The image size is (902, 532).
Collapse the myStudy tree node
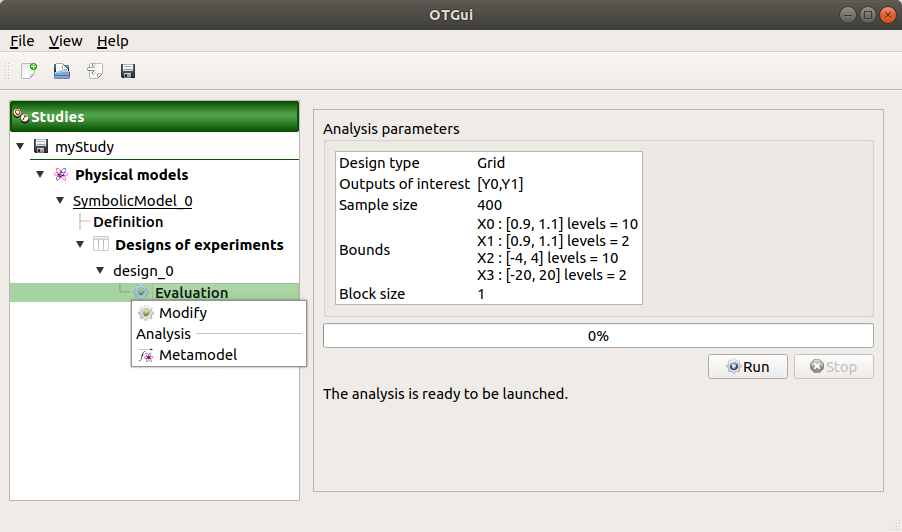20,147
